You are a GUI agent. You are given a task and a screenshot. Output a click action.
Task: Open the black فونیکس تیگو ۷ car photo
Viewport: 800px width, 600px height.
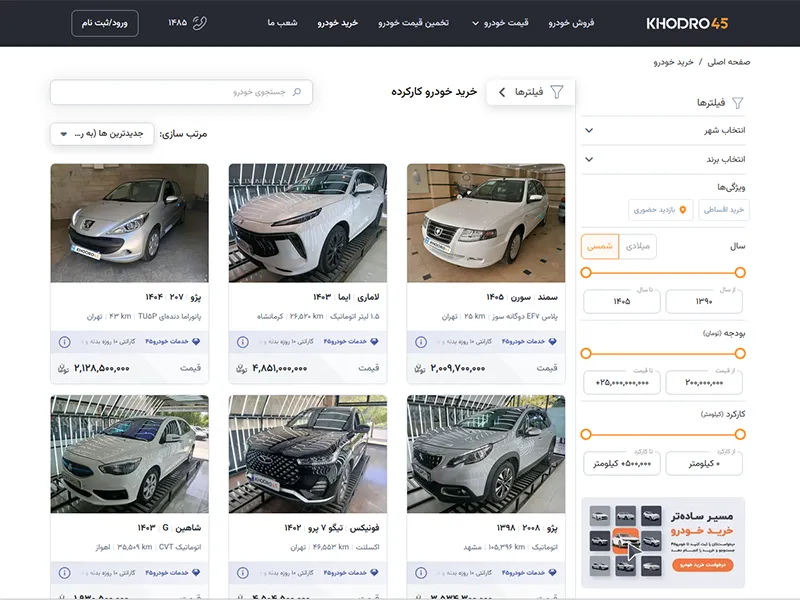point(308,454)
